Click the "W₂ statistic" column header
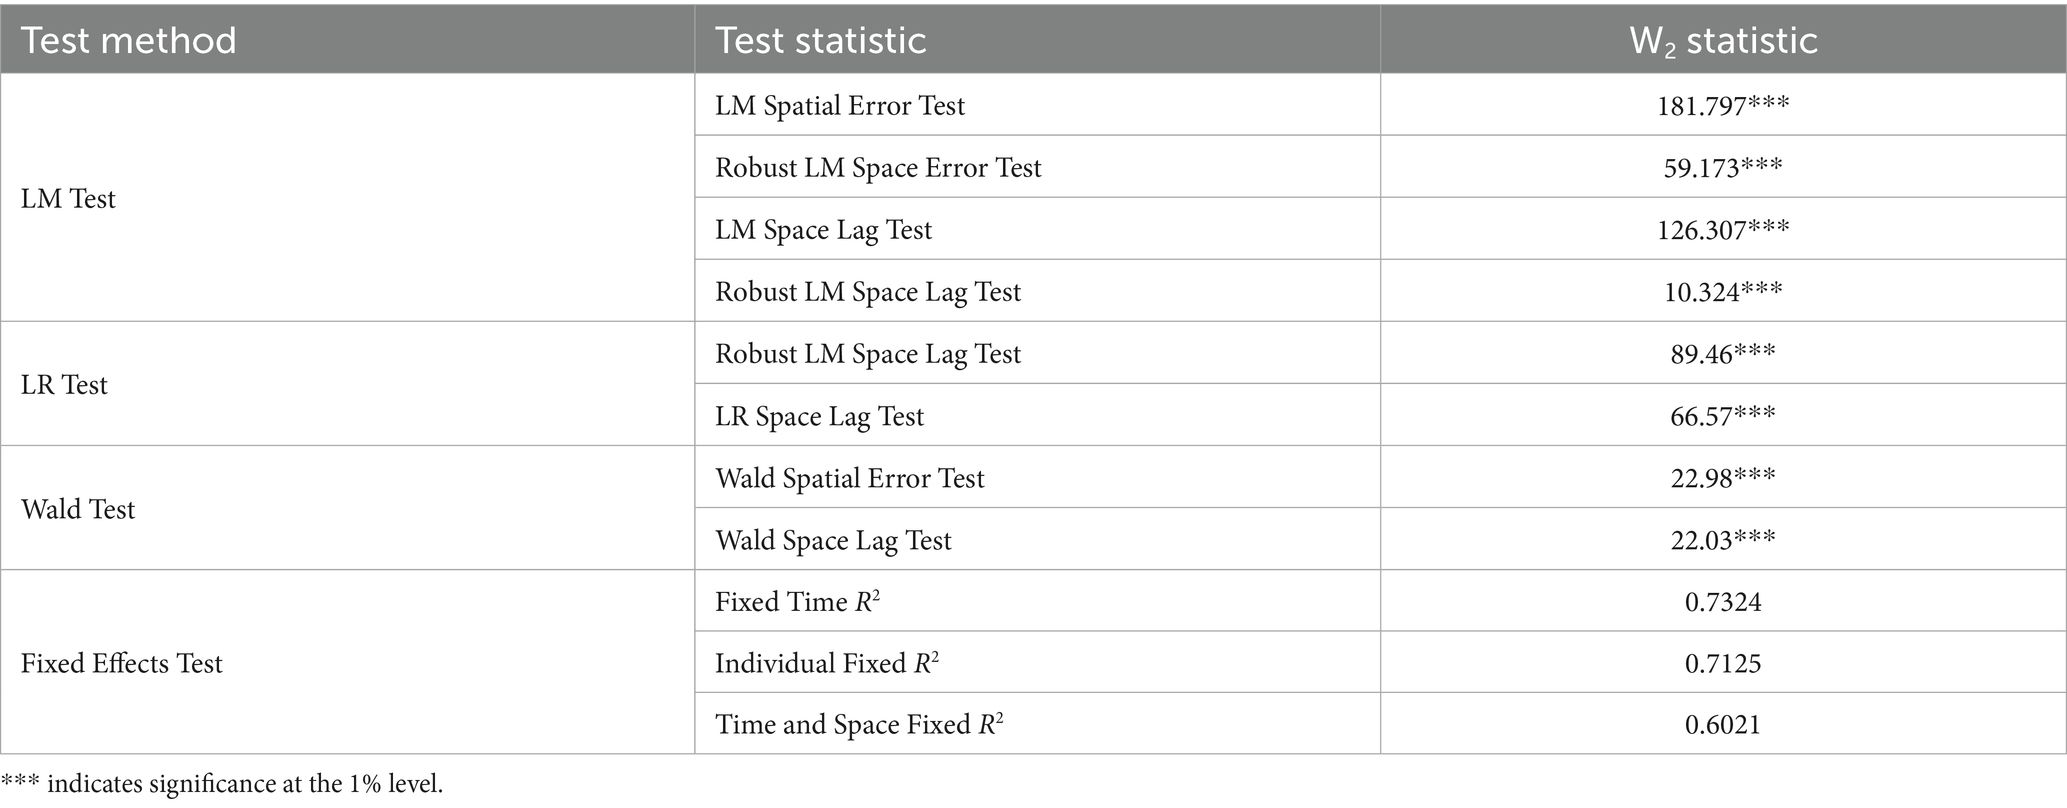Image resolution: width=2067 pixels, height=808 pixels. click(1723, 41)
